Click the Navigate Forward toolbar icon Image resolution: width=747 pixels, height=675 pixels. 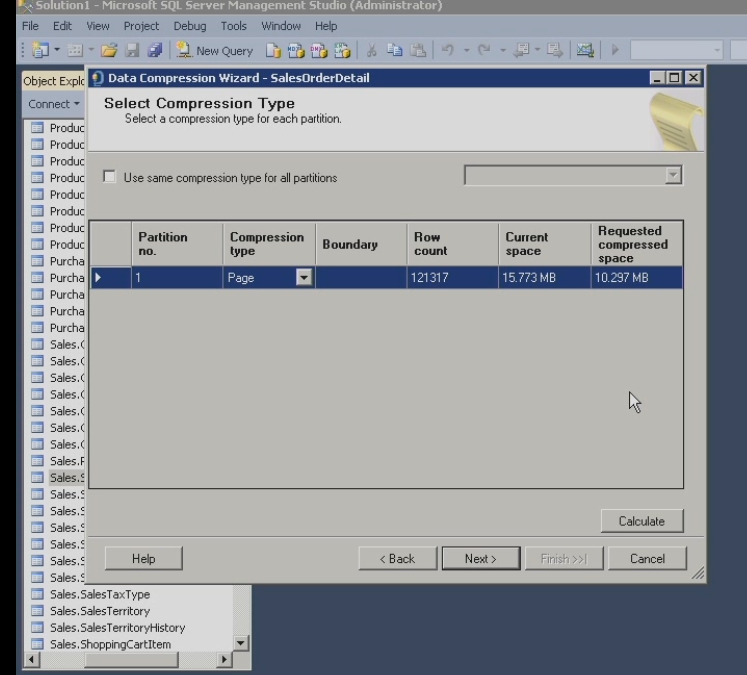click(x=555, y=50)
